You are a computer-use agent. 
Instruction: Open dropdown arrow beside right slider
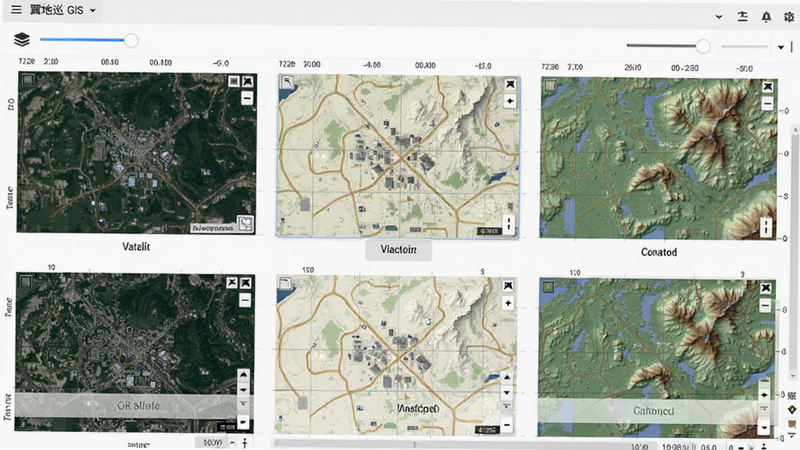(781, 47)
